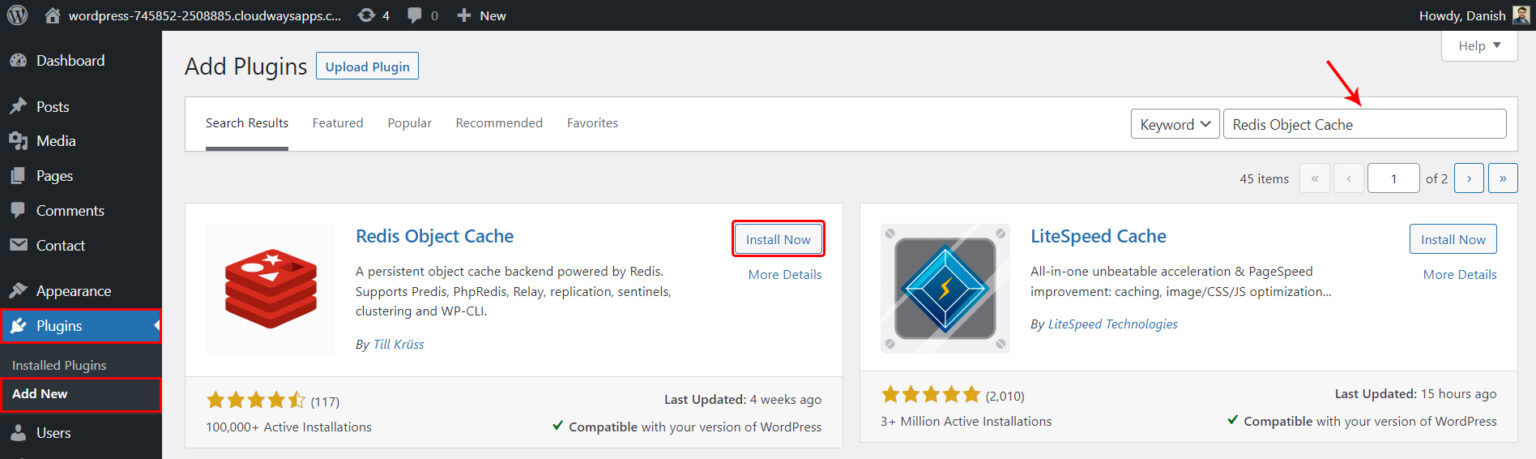Open the WordPress logo menu
This screenshot has width=1536, height=459.
point(18,15)
